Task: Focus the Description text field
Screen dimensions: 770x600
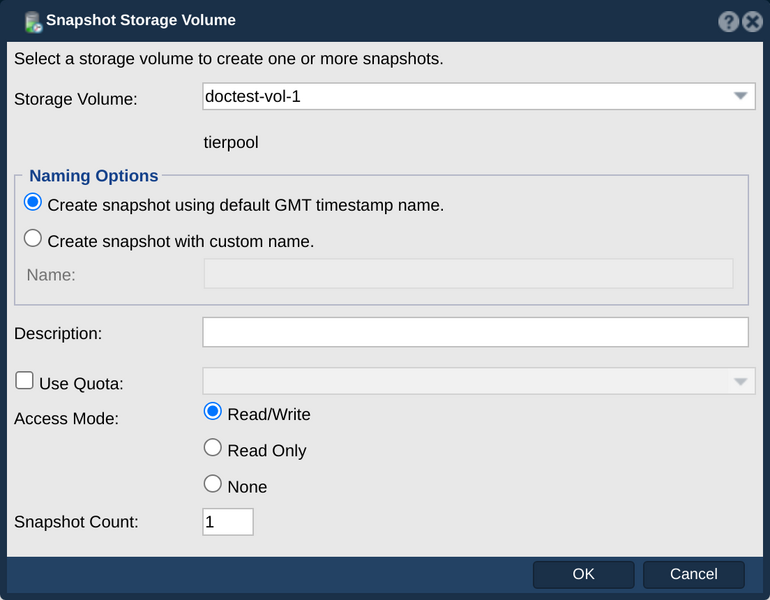Action: coord(475,332)
